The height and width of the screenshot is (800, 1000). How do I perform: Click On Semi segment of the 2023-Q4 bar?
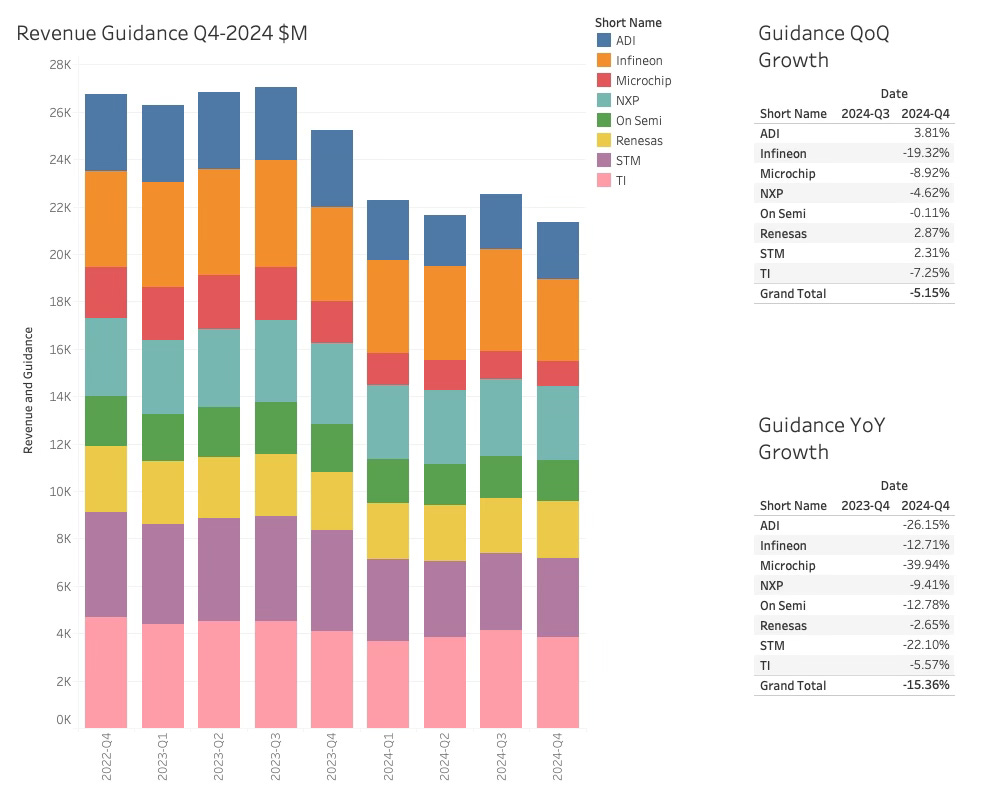point(332,448)
